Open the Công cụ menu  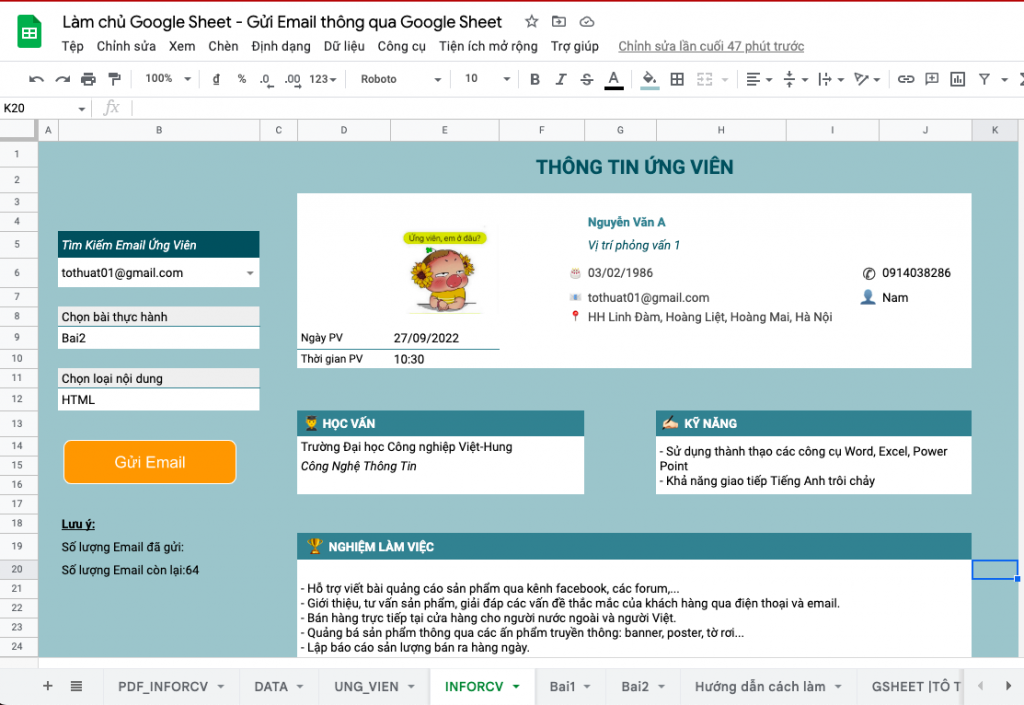click(402, 46)
